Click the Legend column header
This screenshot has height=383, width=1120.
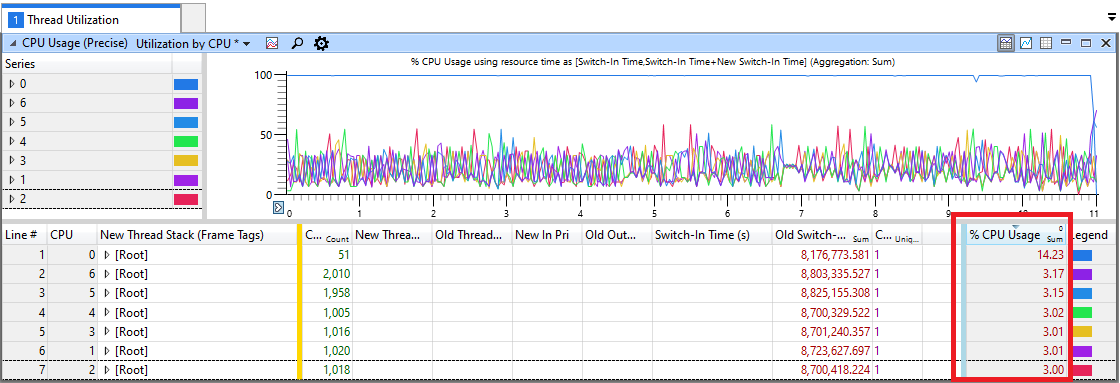[1089, 235]
